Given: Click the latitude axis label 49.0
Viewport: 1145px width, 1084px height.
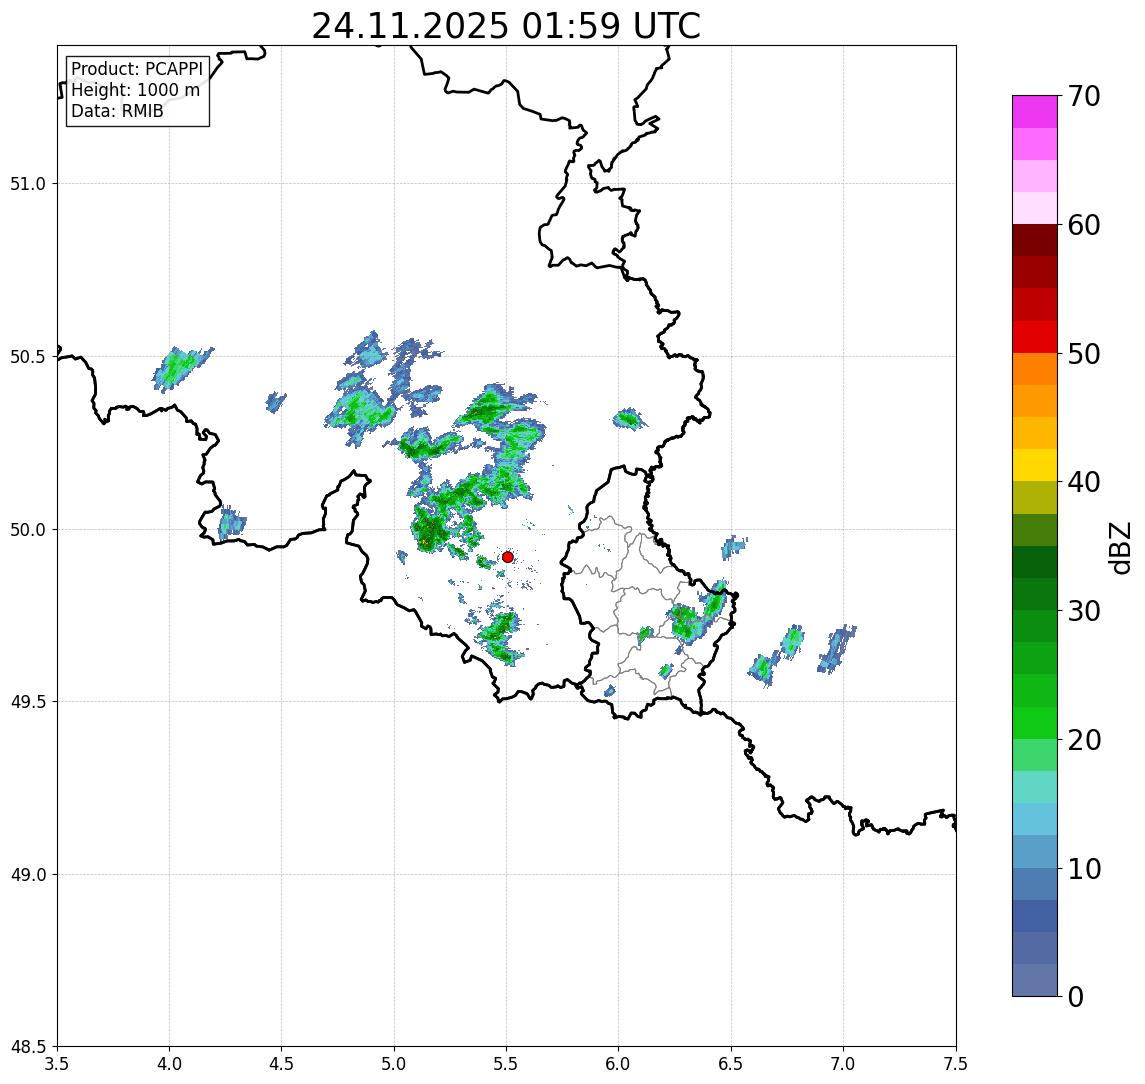Looking at the screenshot, I should pos(28,874).
